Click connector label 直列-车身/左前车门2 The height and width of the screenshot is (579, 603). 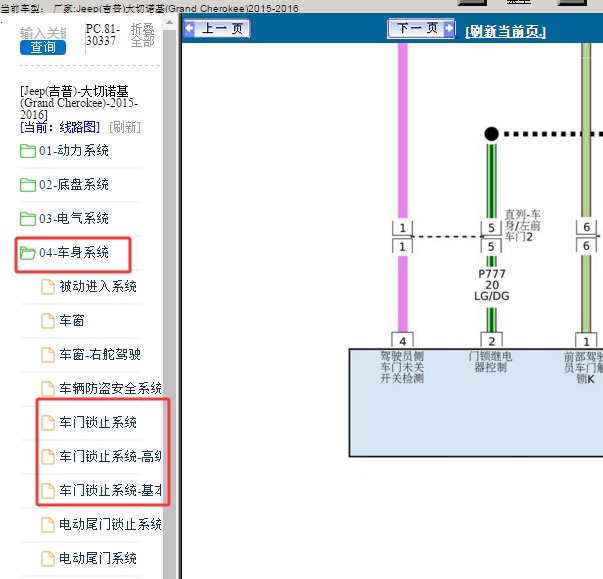coord(523,225)
